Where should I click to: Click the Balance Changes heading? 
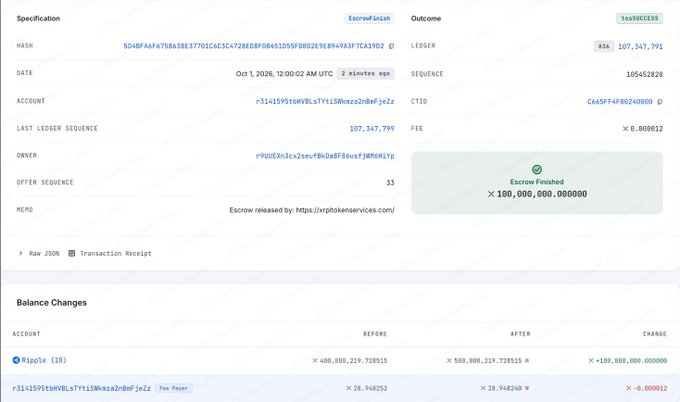pos(52,303)
